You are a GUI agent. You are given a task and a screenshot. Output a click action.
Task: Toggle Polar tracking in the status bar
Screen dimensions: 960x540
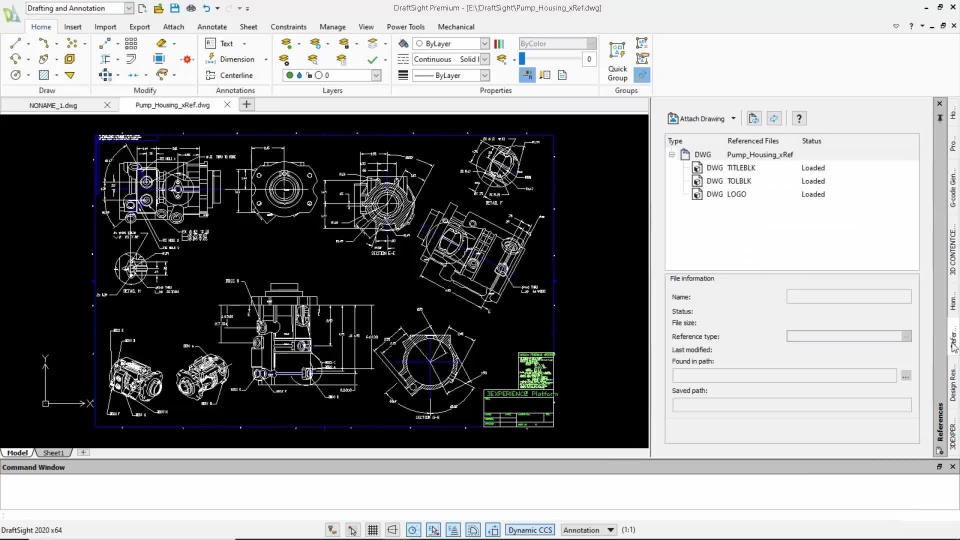413,530
